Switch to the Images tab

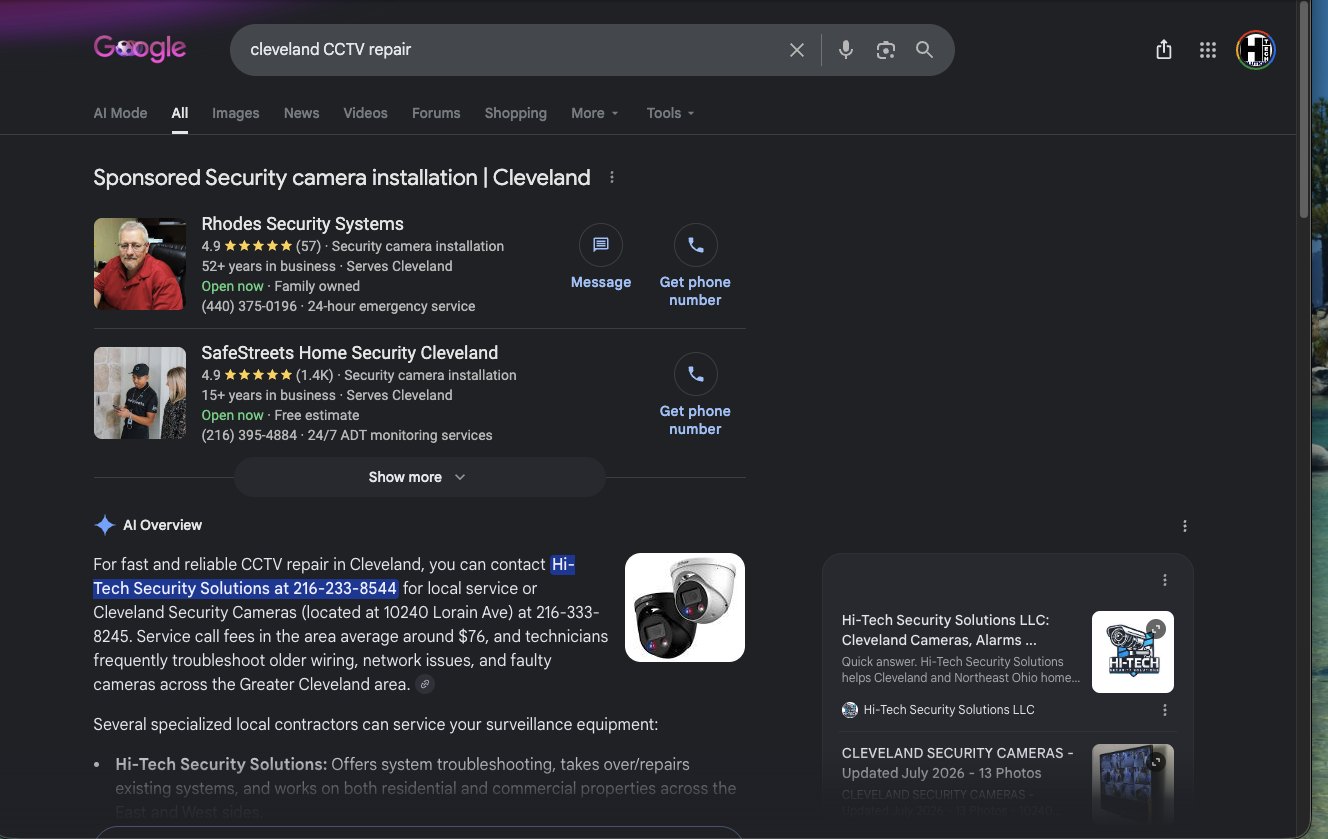click(236, 113)
